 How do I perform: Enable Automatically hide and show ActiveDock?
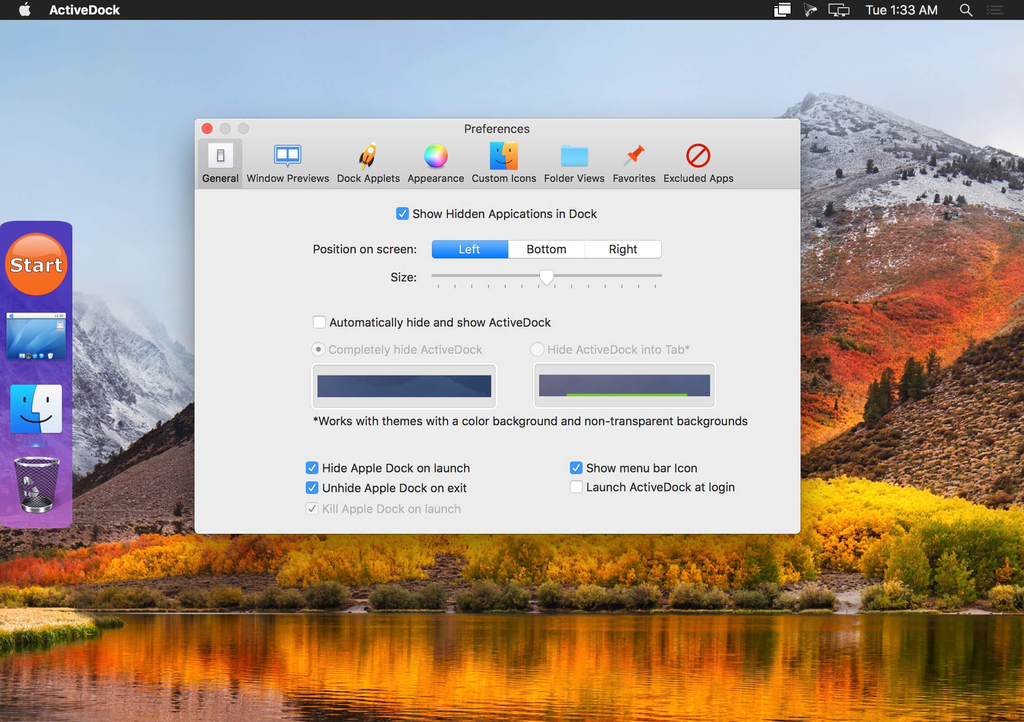(319, 323)
